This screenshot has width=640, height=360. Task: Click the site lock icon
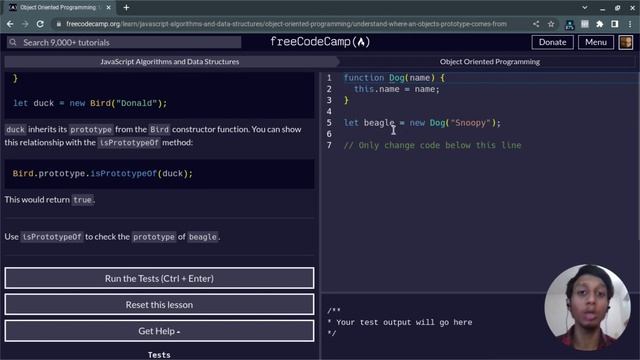click(59, 24)
